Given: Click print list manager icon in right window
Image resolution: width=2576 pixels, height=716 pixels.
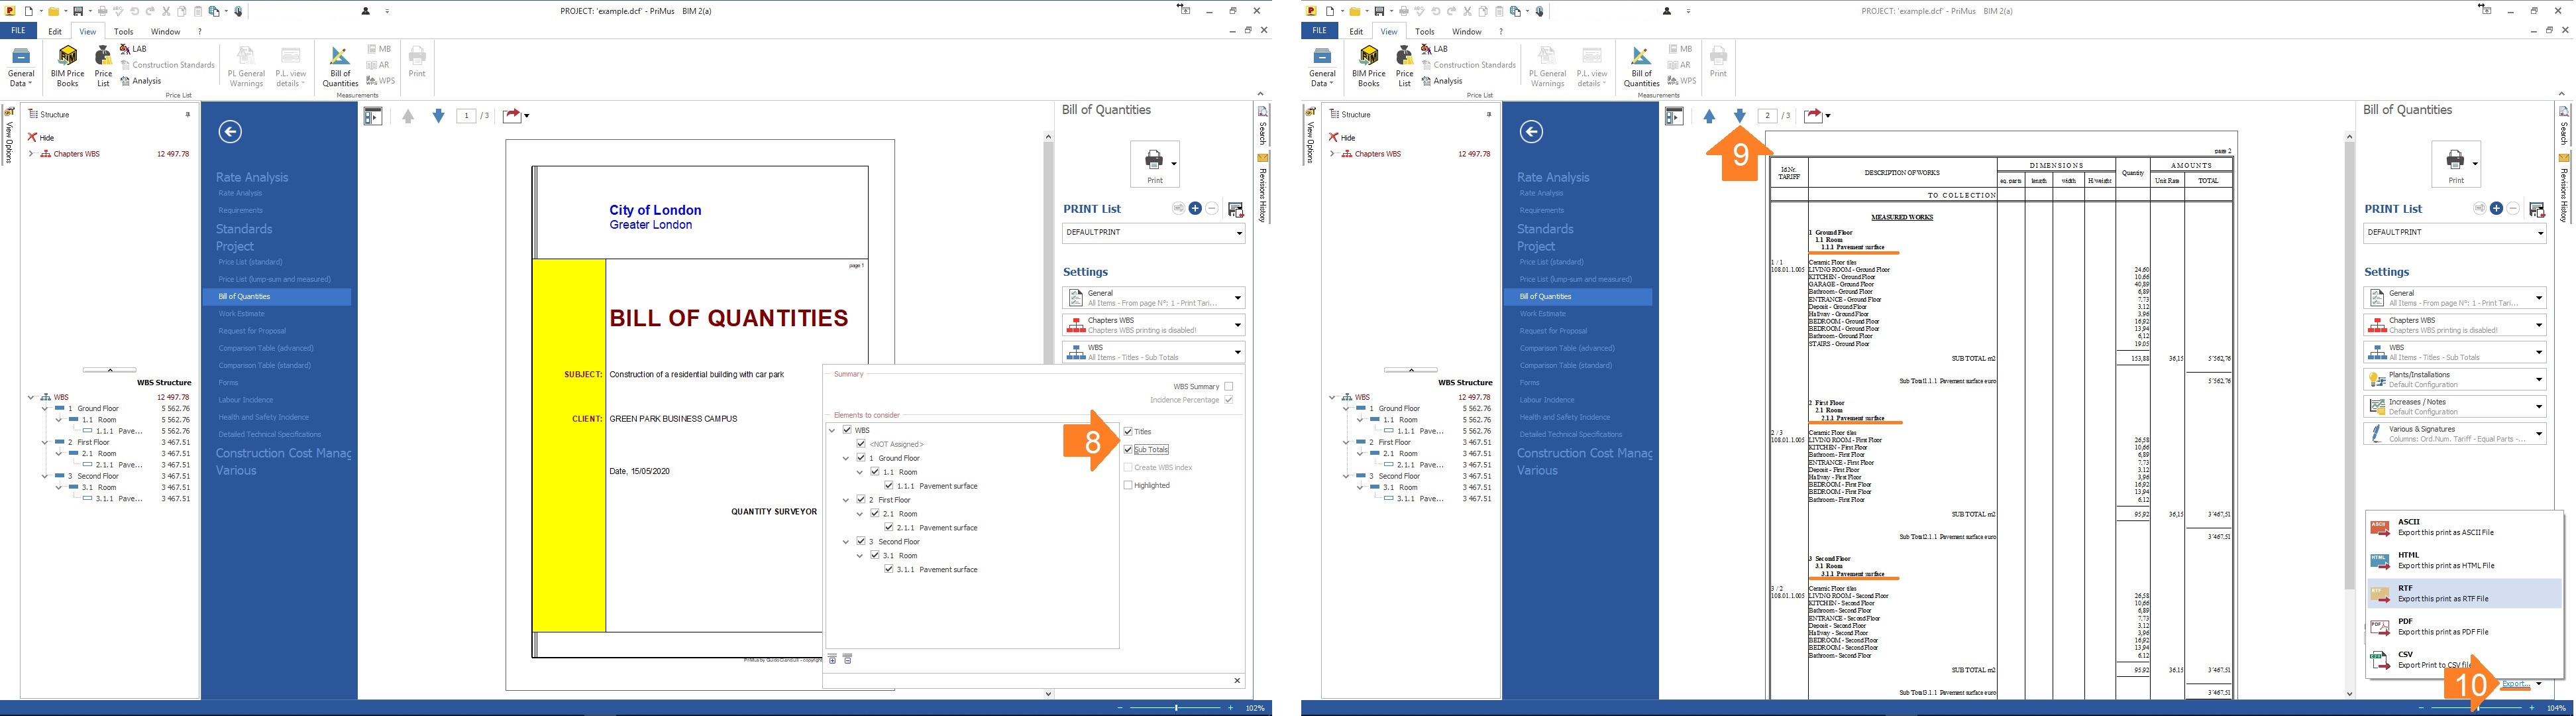Looking at the screenshot, I should [x=2537, y=209].
